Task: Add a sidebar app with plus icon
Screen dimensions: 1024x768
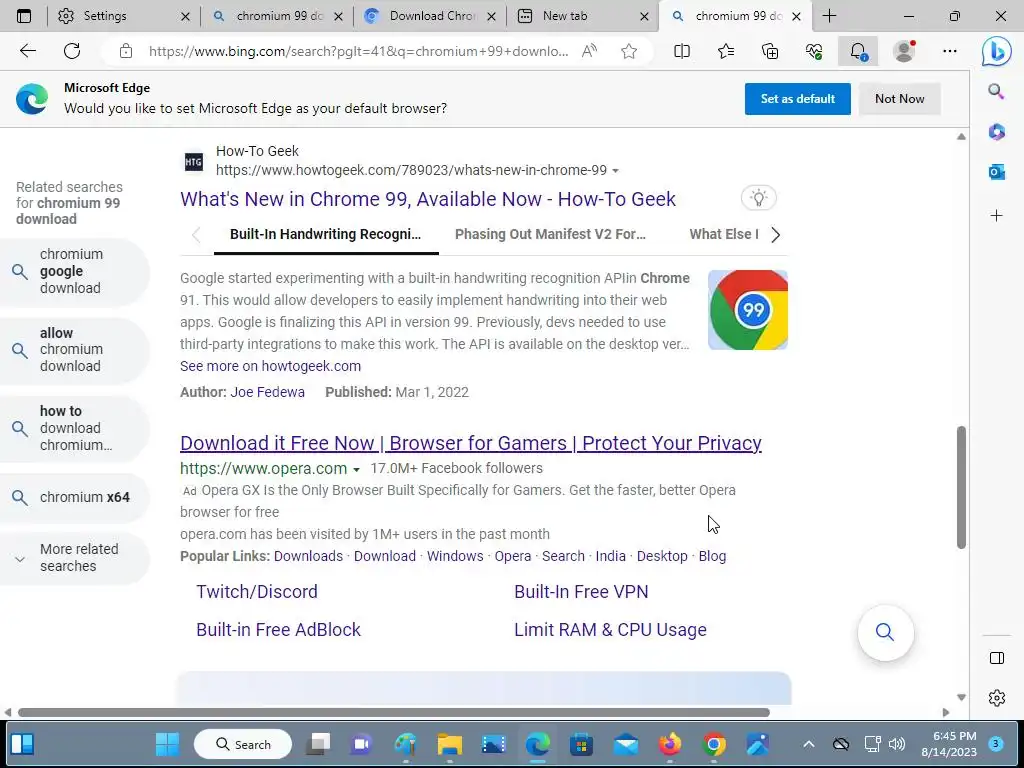Action: click(997, 216)
